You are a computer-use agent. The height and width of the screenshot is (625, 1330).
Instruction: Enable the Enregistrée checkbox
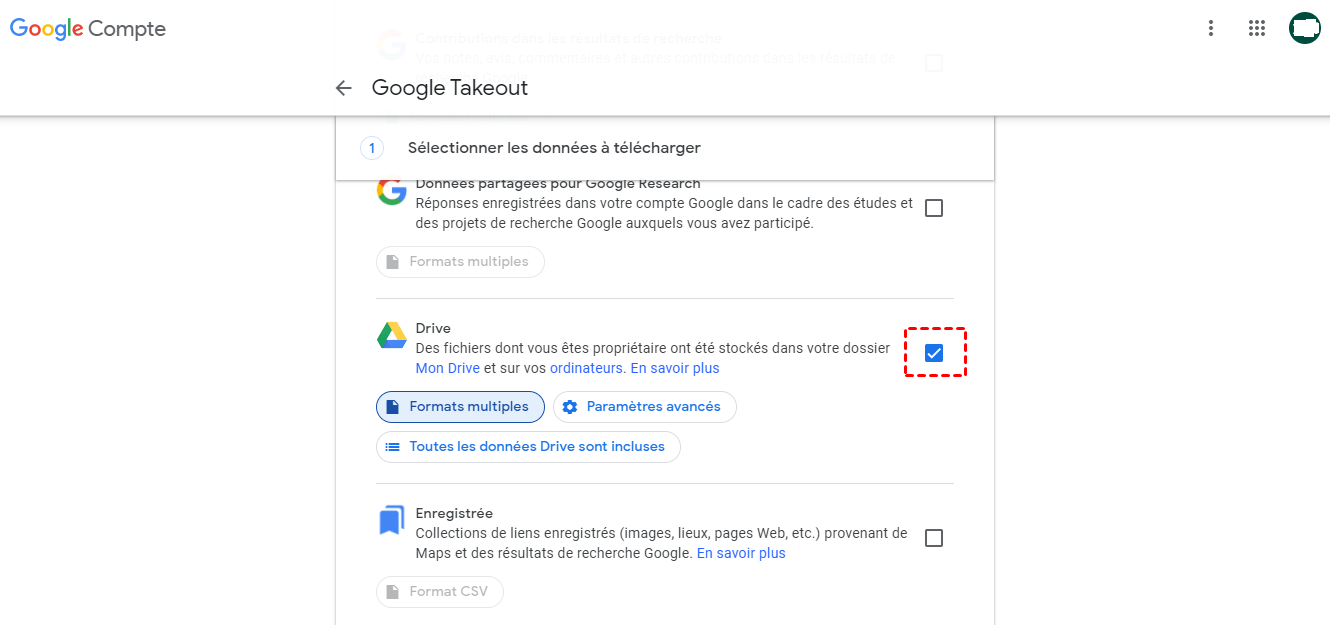coord(934,538)
